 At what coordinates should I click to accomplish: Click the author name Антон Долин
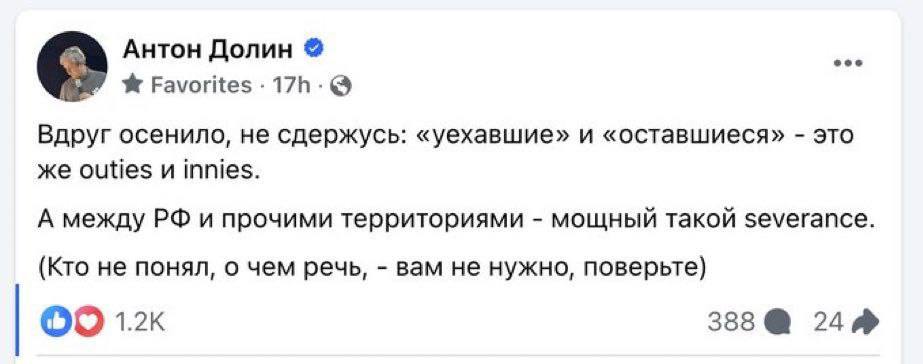(x=208, y=51)
